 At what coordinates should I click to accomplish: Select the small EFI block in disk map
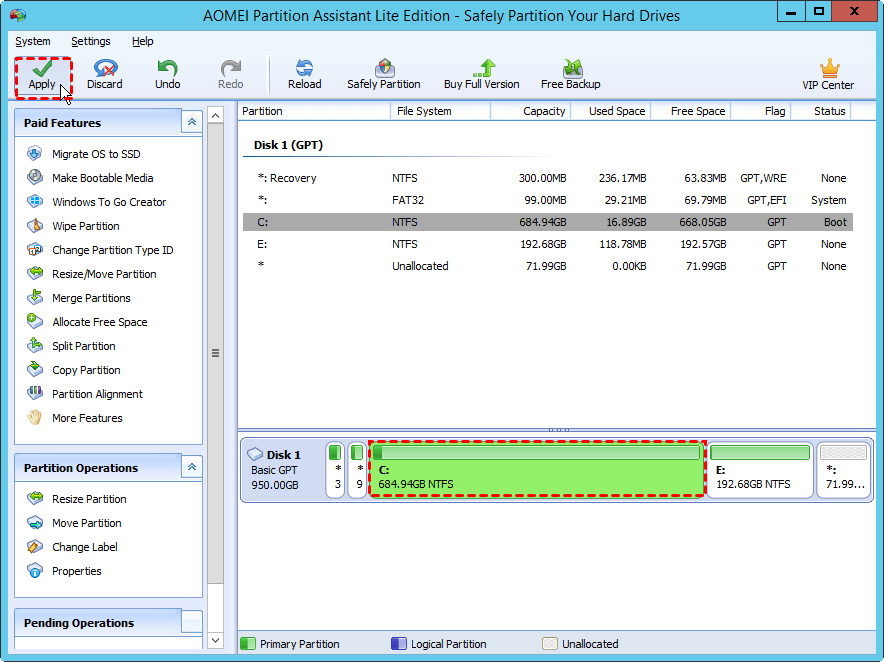click(357, 470)
